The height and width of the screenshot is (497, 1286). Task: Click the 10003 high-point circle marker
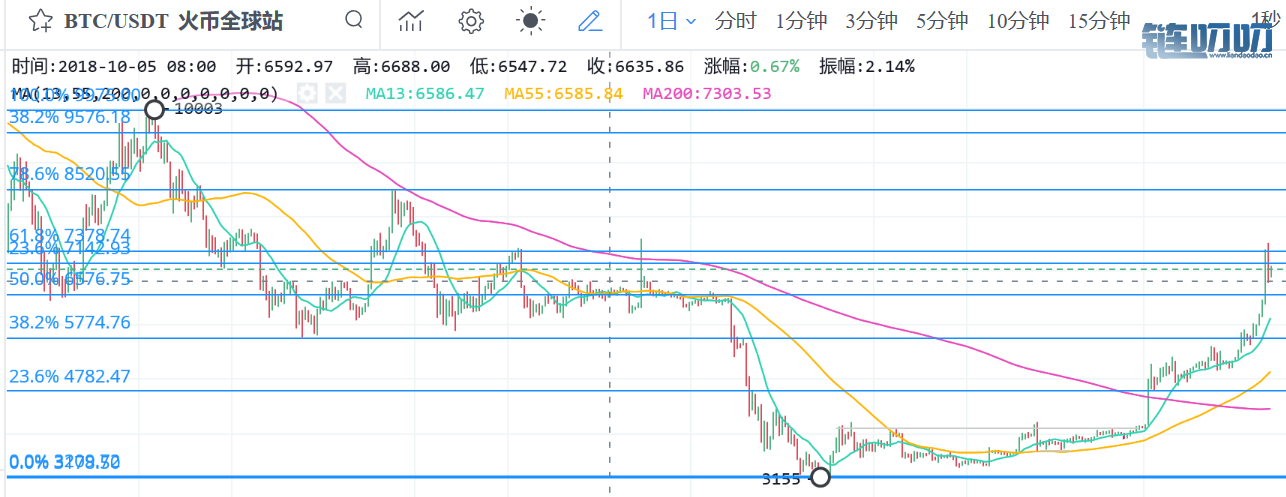click(154, 109)
